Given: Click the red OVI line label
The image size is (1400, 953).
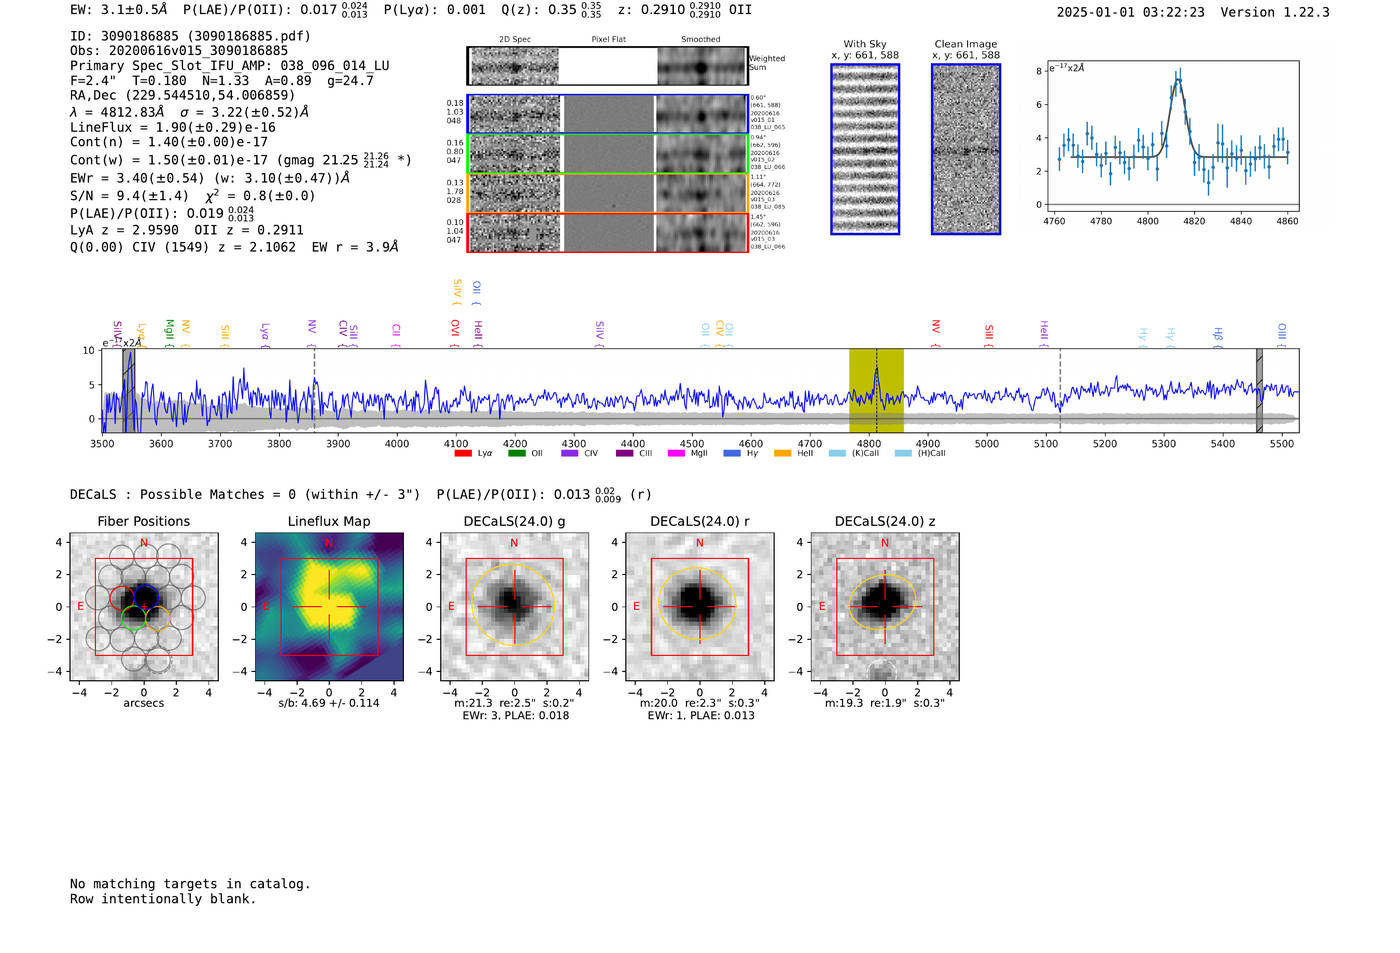Looking at the screenshot, I should 455,334.
